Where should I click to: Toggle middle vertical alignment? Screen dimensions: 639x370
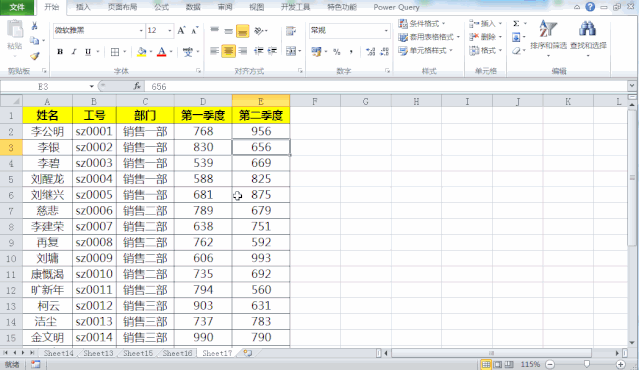229,31
